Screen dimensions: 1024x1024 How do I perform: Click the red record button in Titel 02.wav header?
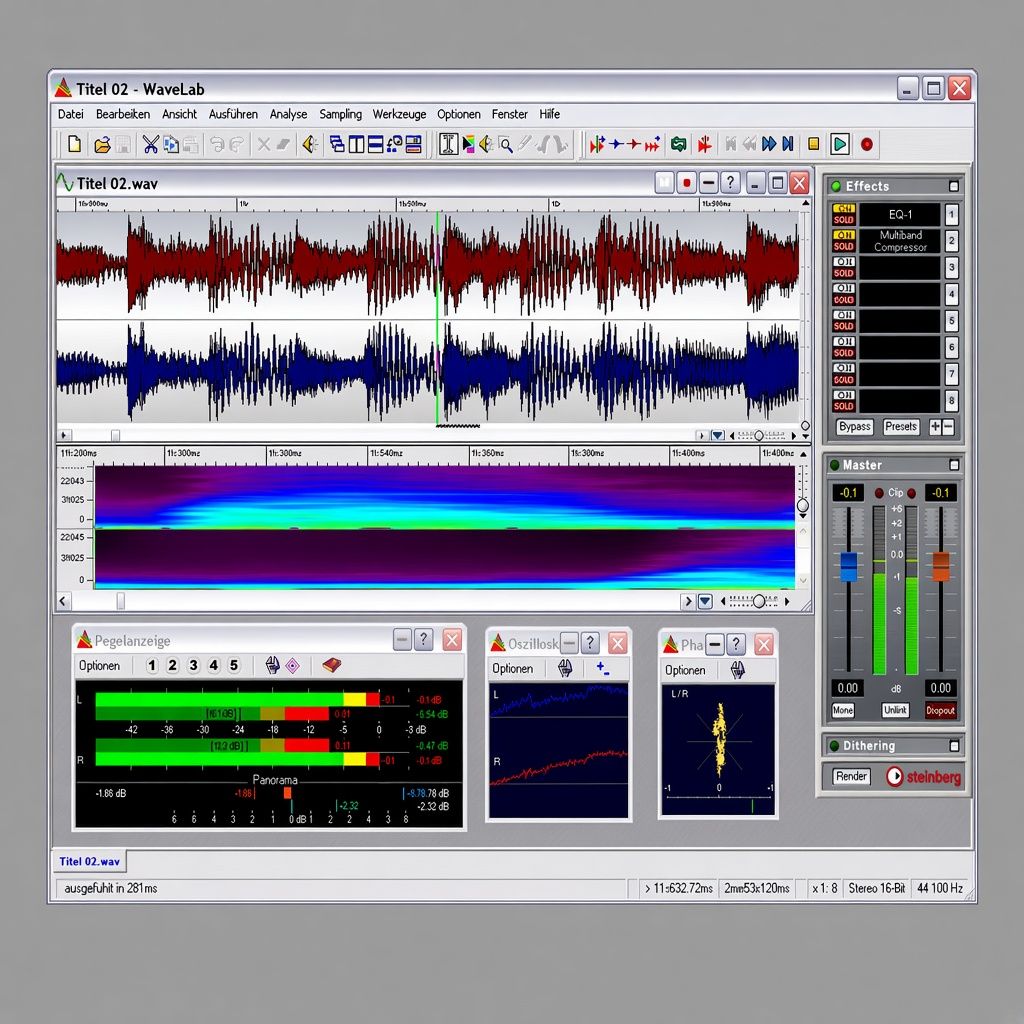point(686,183)
